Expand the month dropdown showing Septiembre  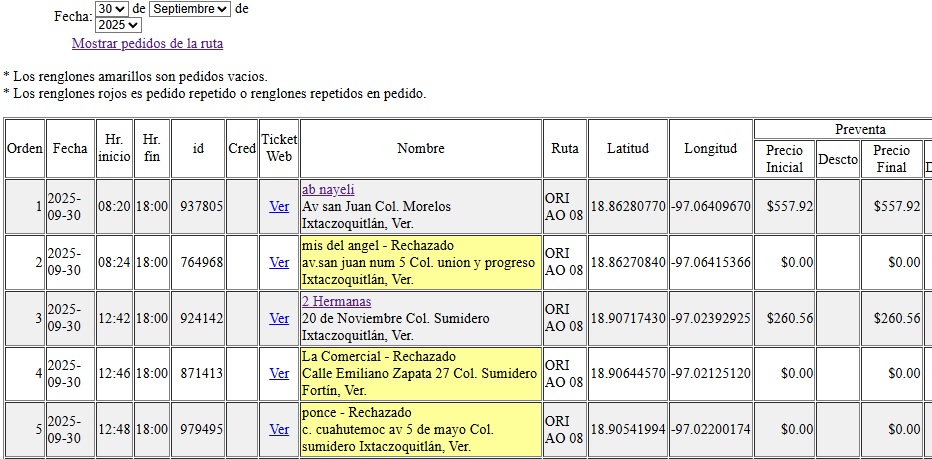[x=190, y=9]
